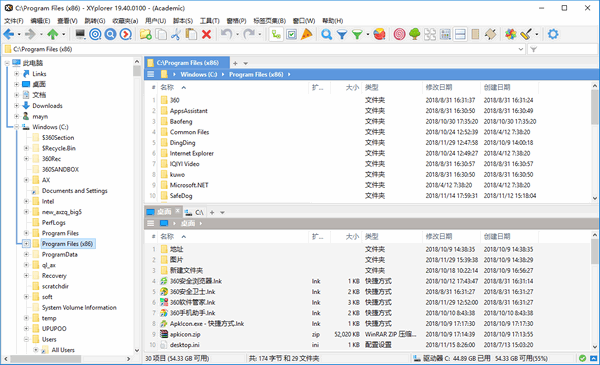Click the tilted beige pane toolbar icon
The width and height of the screenshot is (600, 365).
[491, 34]
